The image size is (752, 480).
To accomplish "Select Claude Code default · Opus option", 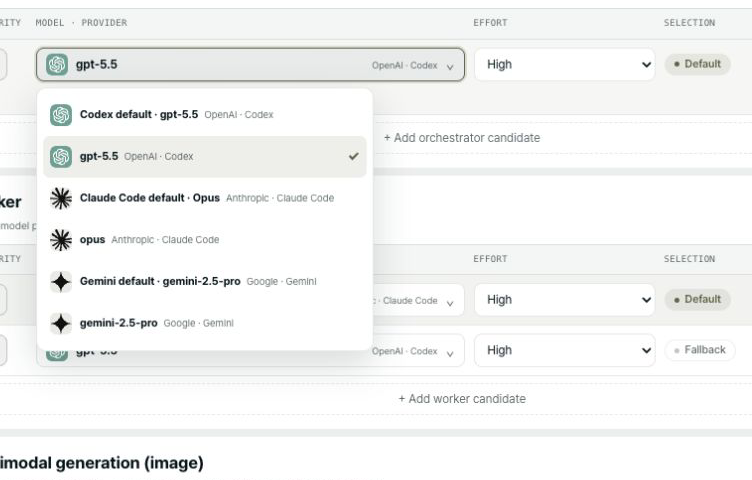I will pos(205,199).
